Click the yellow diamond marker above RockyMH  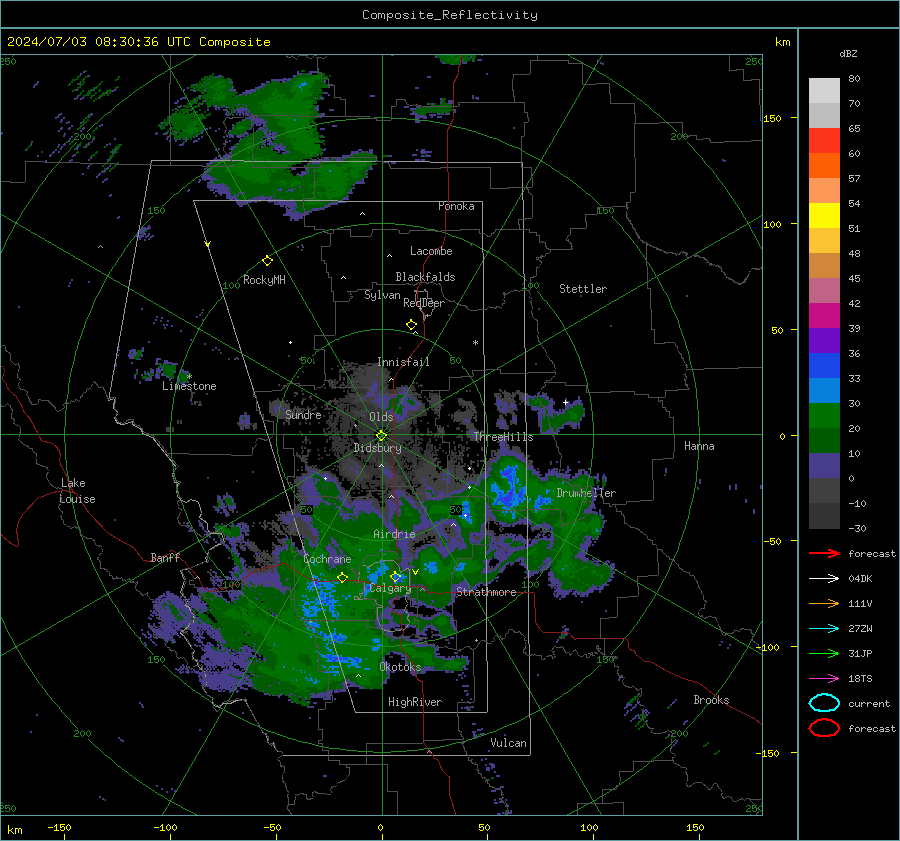pyautogui.click(x=267, y=261)
